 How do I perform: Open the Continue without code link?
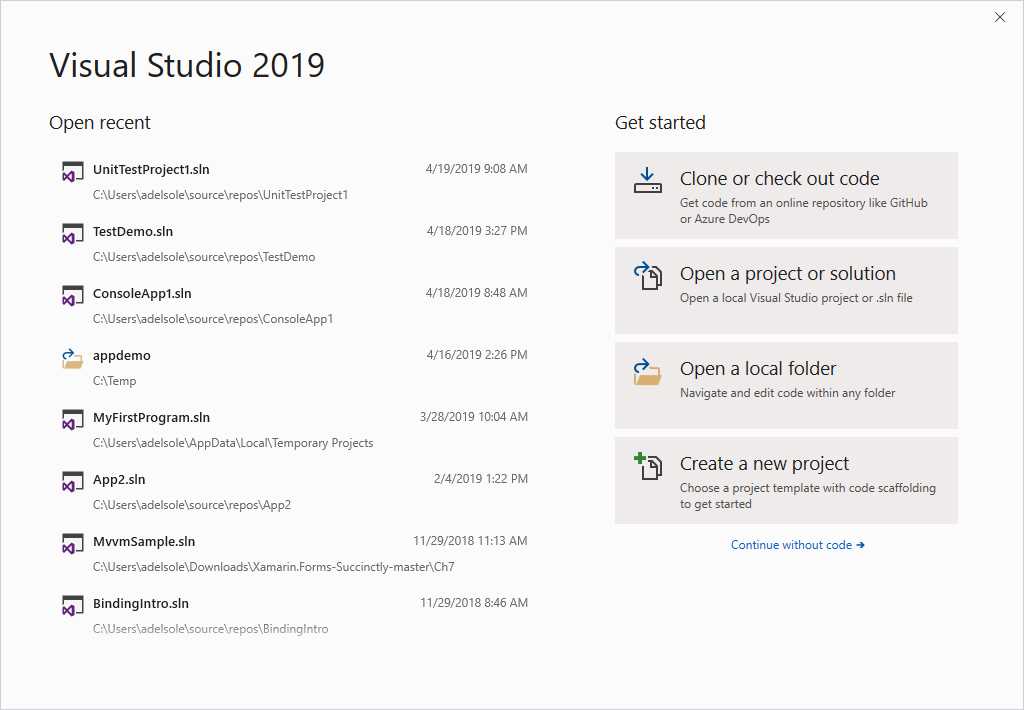[797, 544]
